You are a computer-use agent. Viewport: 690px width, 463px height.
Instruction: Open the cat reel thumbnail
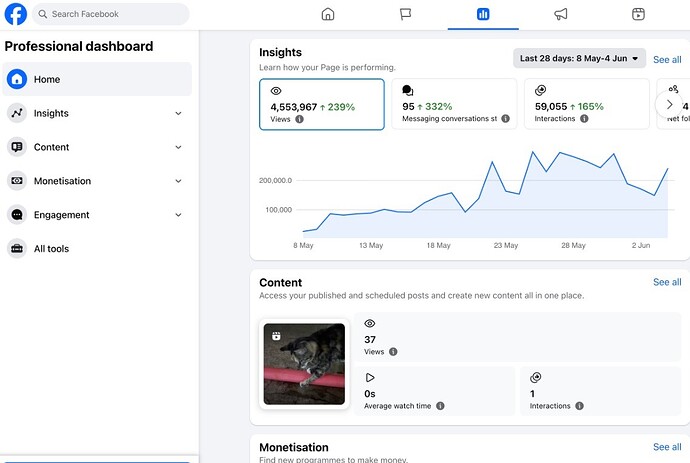[304, 364]
